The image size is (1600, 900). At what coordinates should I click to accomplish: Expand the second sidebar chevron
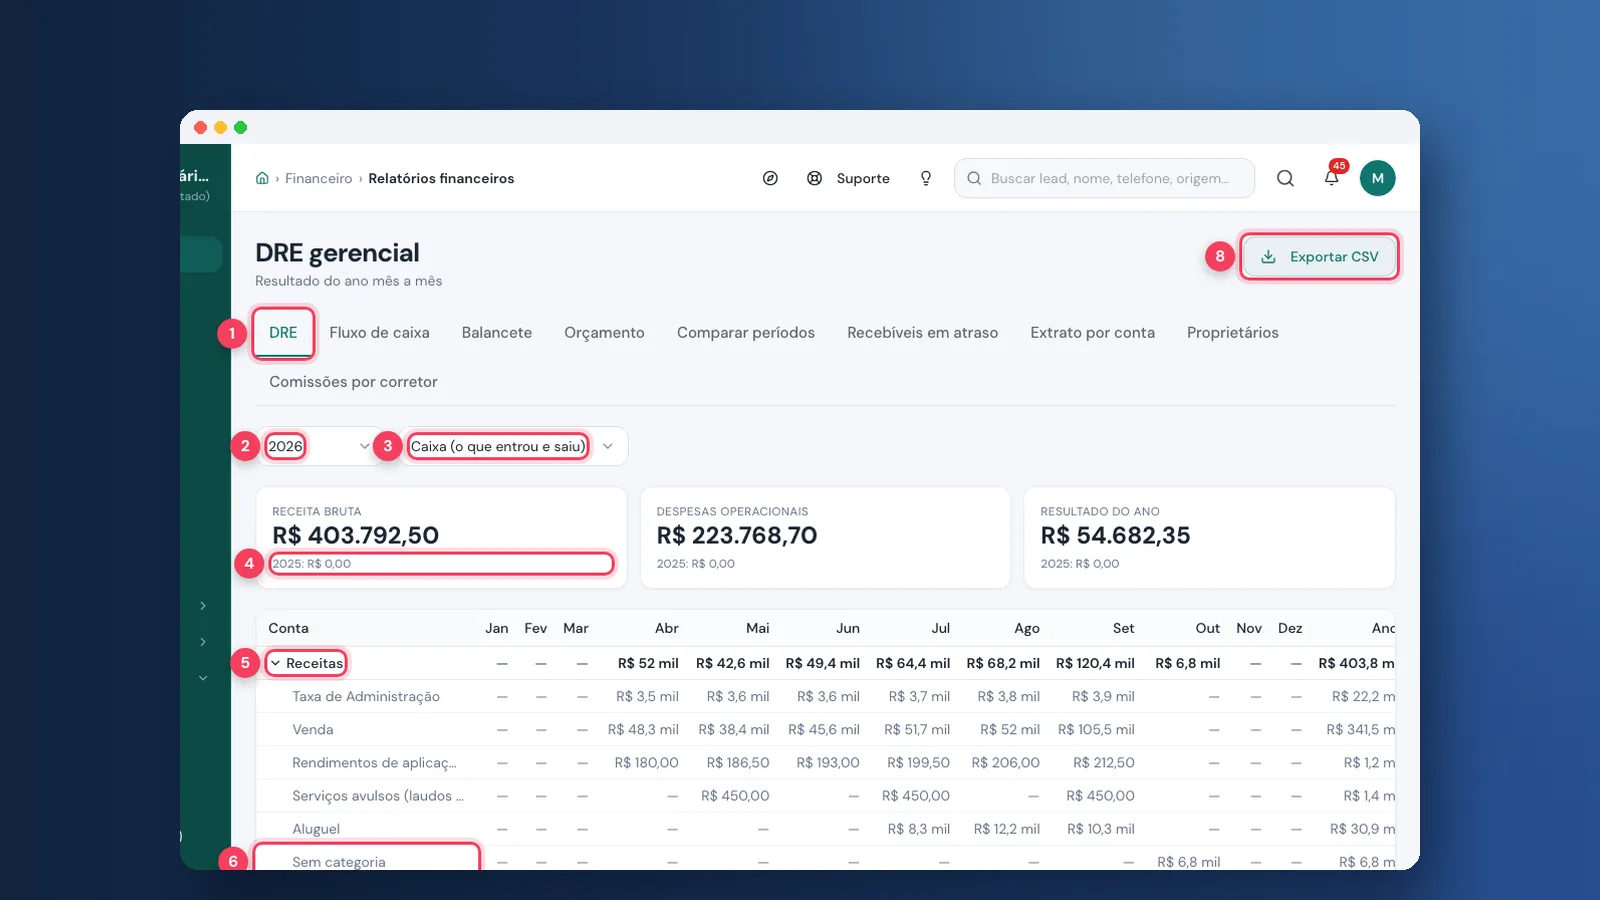pos(203,642)
